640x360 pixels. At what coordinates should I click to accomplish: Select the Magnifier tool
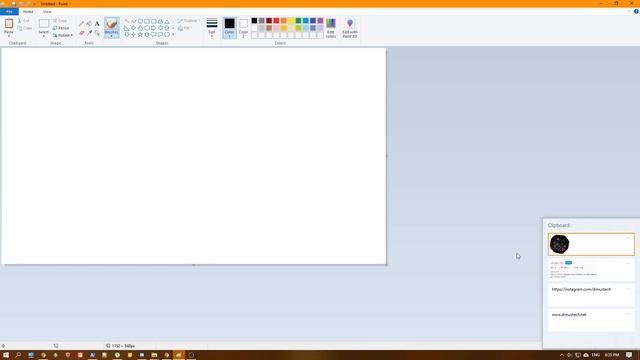pos(97,33)
